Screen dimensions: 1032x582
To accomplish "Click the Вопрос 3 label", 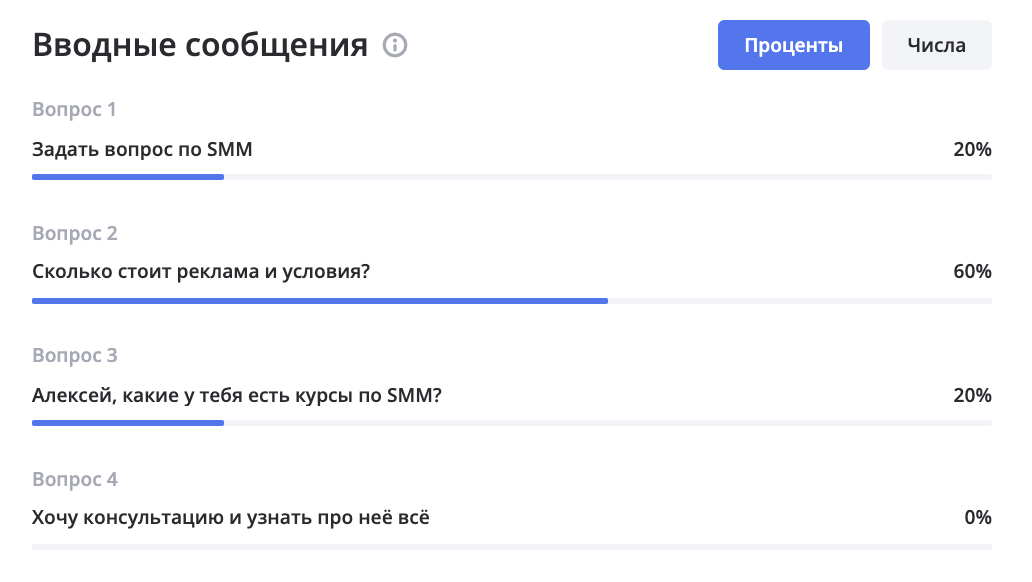I will [74, 356].
